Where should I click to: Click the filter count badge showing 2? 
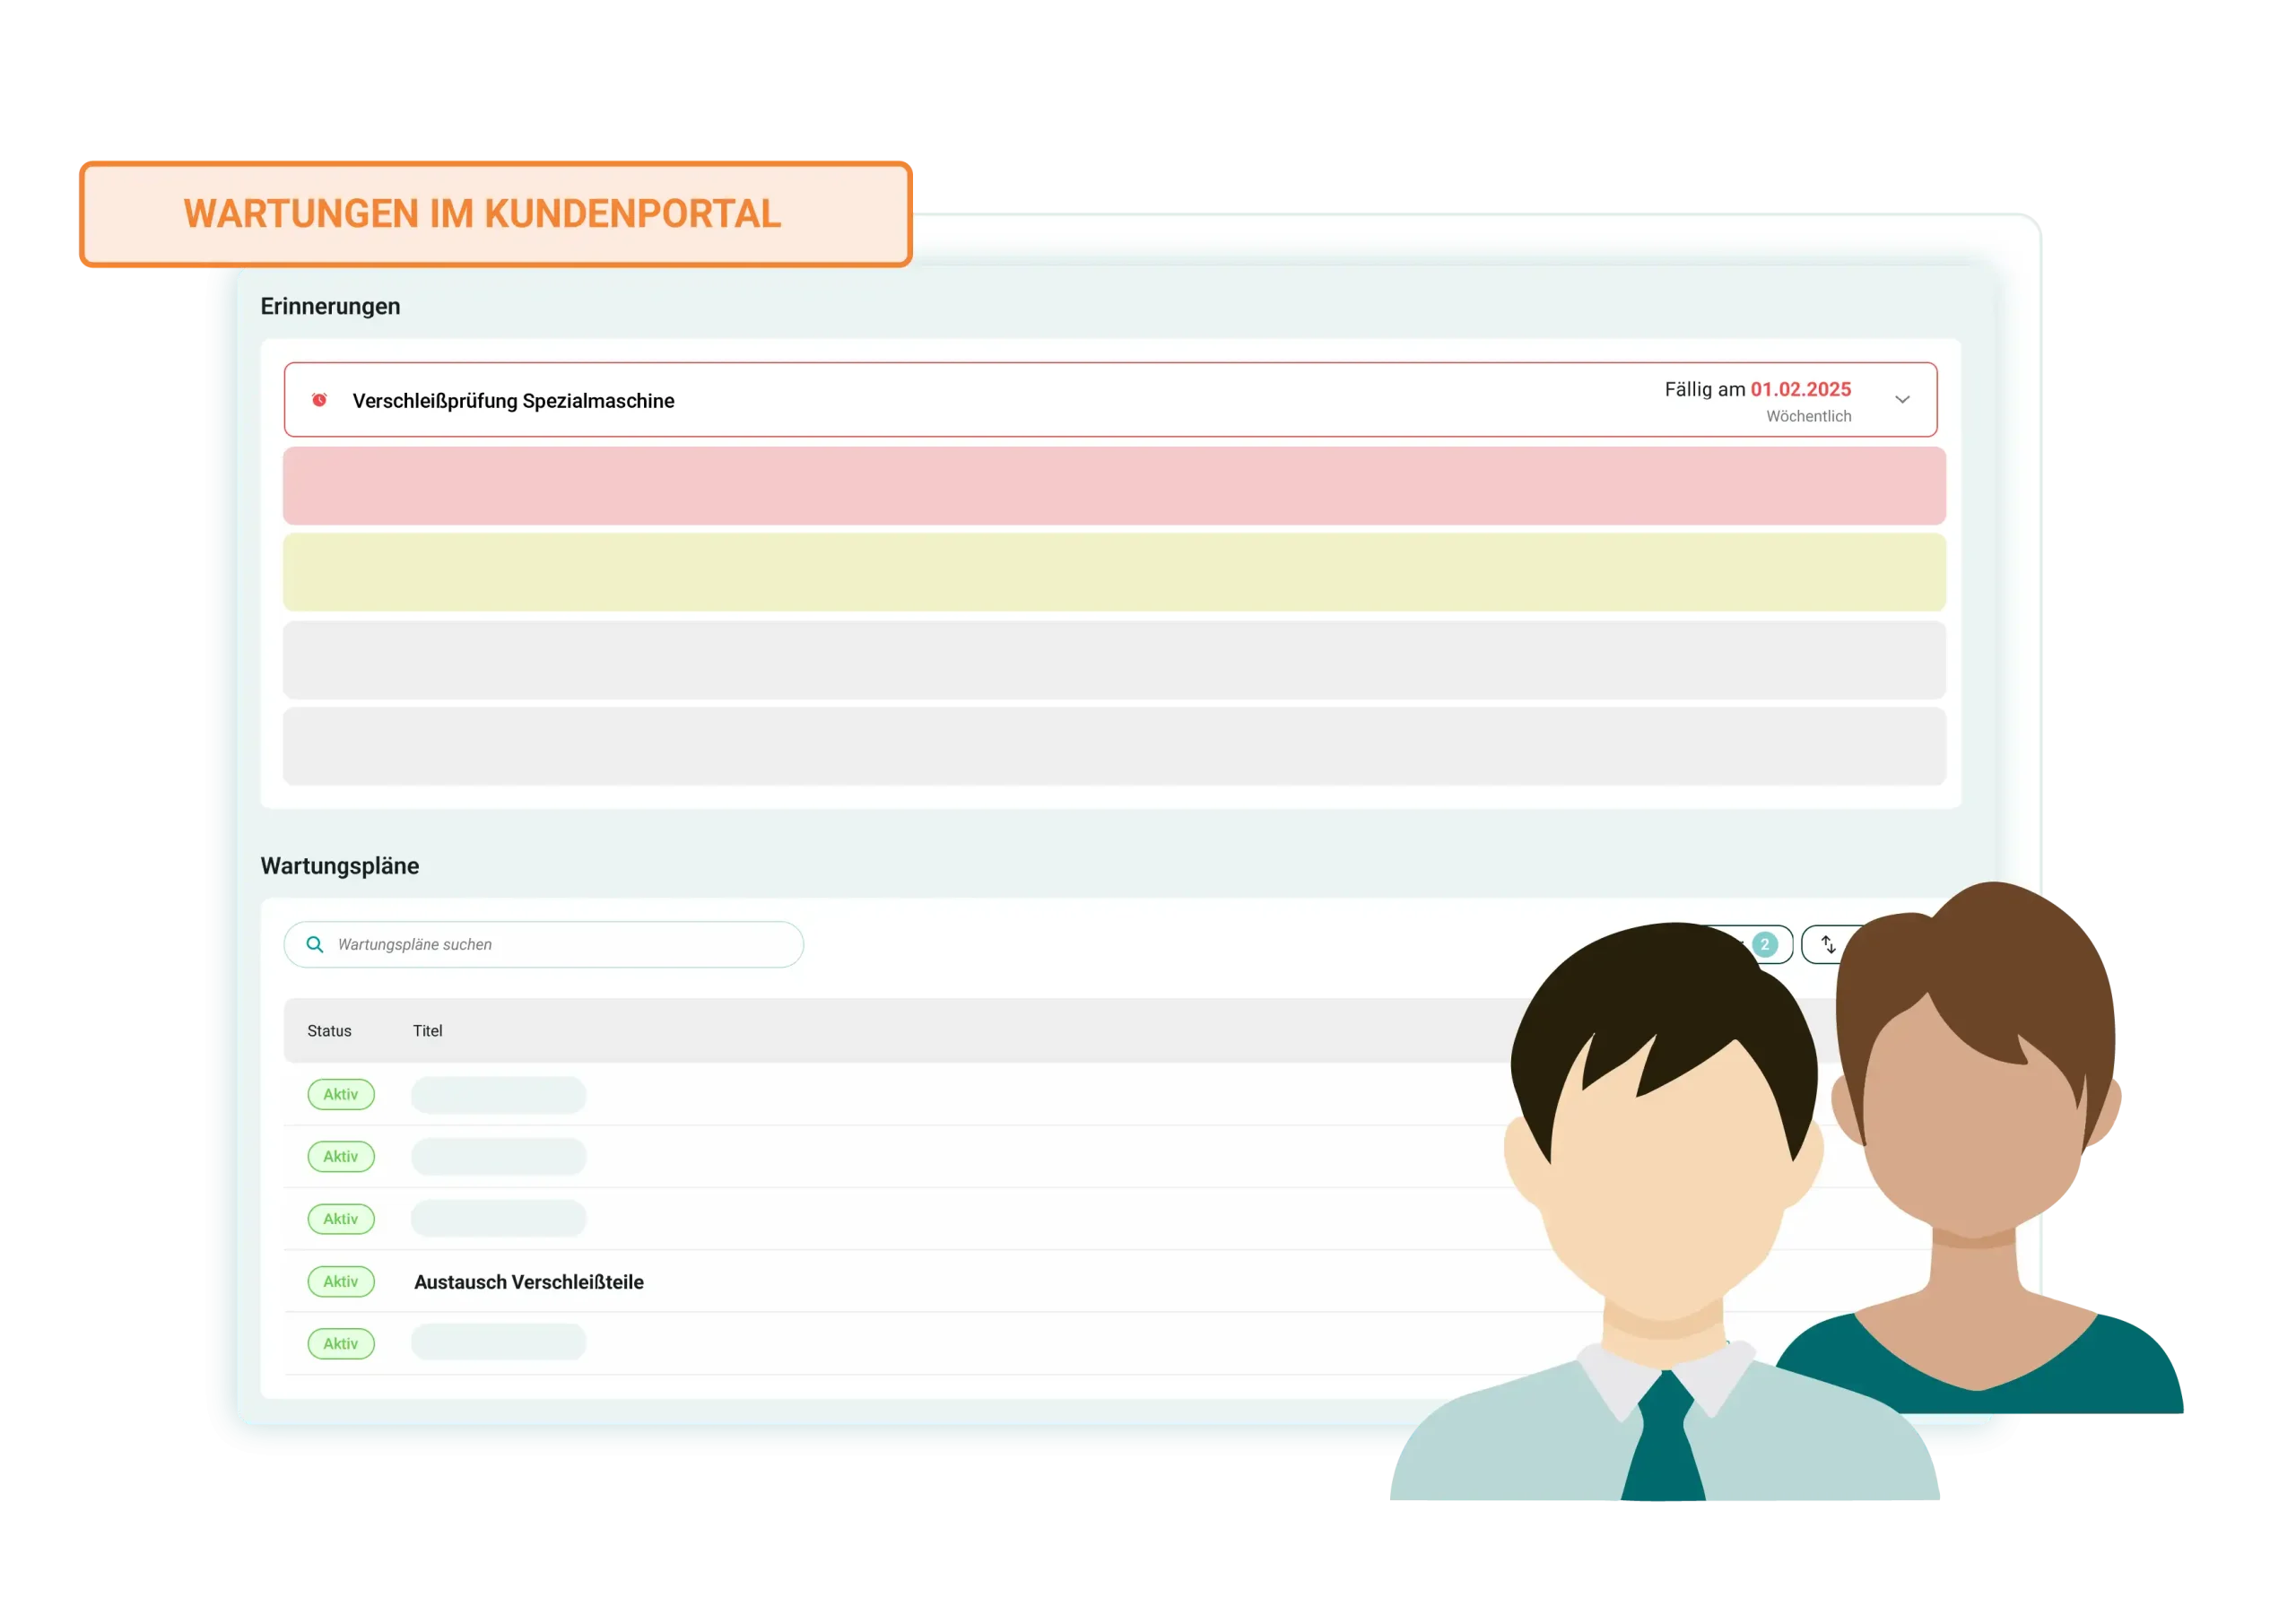(1765, 944)
